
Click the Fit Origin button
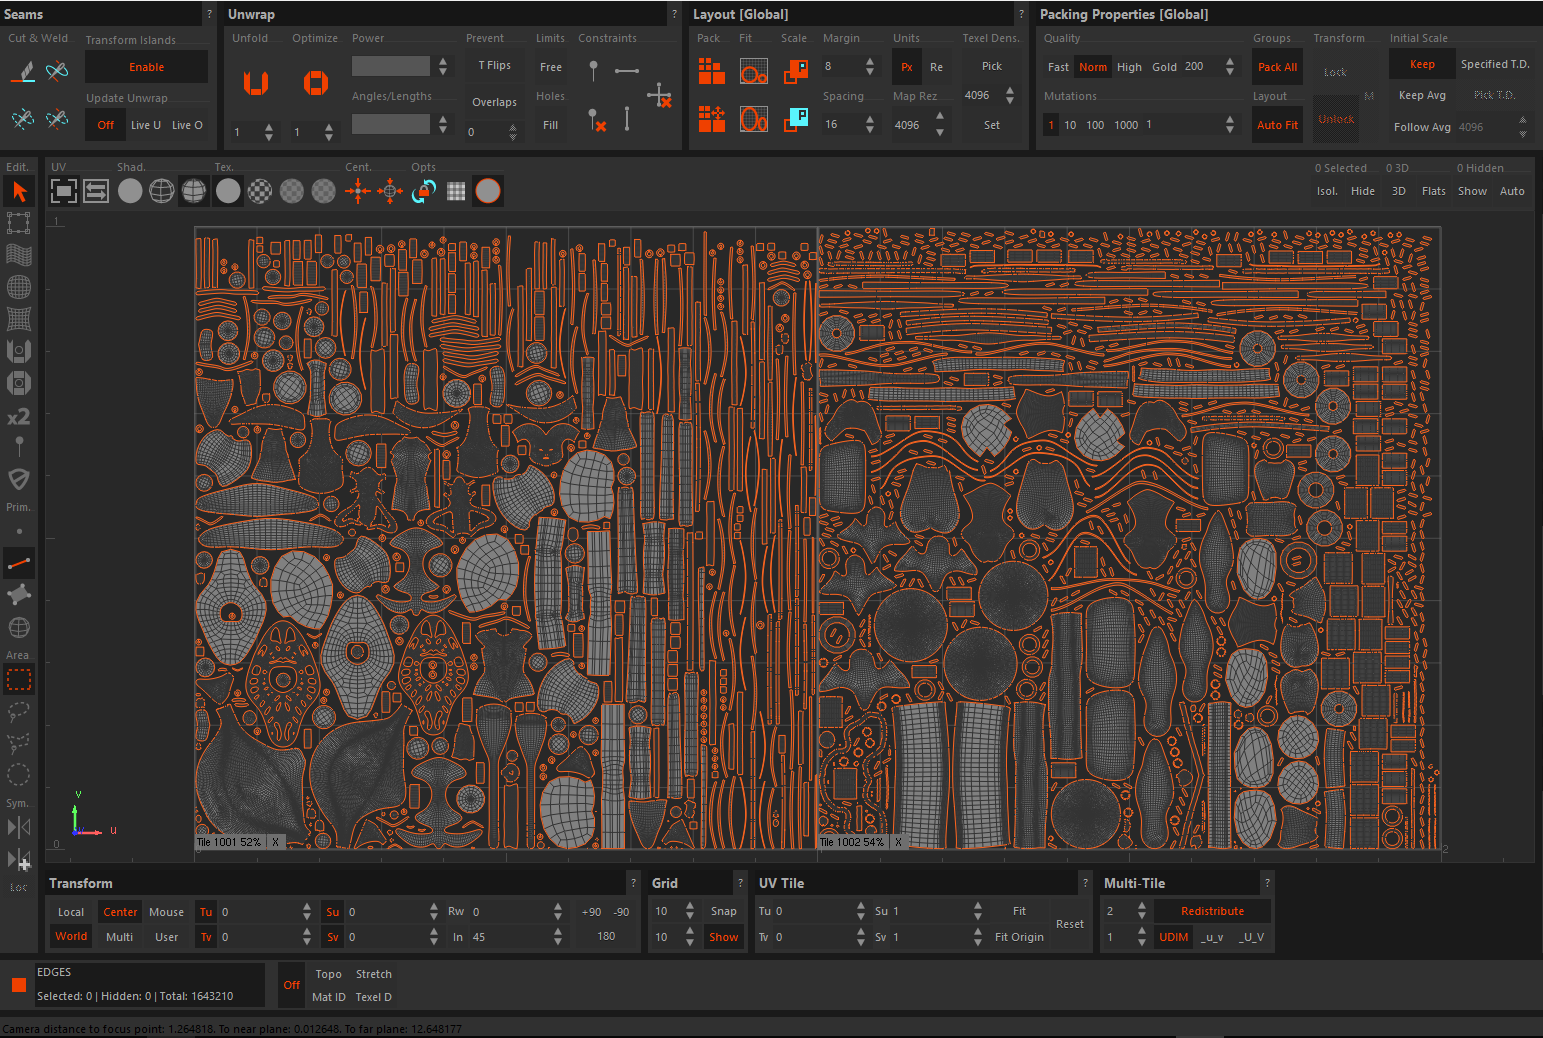click(x=1019, y=937)
